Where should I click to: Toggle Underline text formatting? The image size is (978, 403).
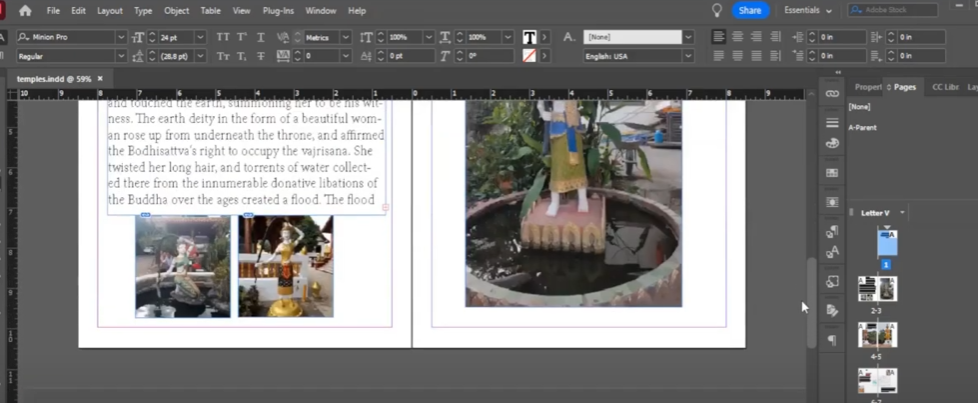pyautogui.click(x=262, y=37)
